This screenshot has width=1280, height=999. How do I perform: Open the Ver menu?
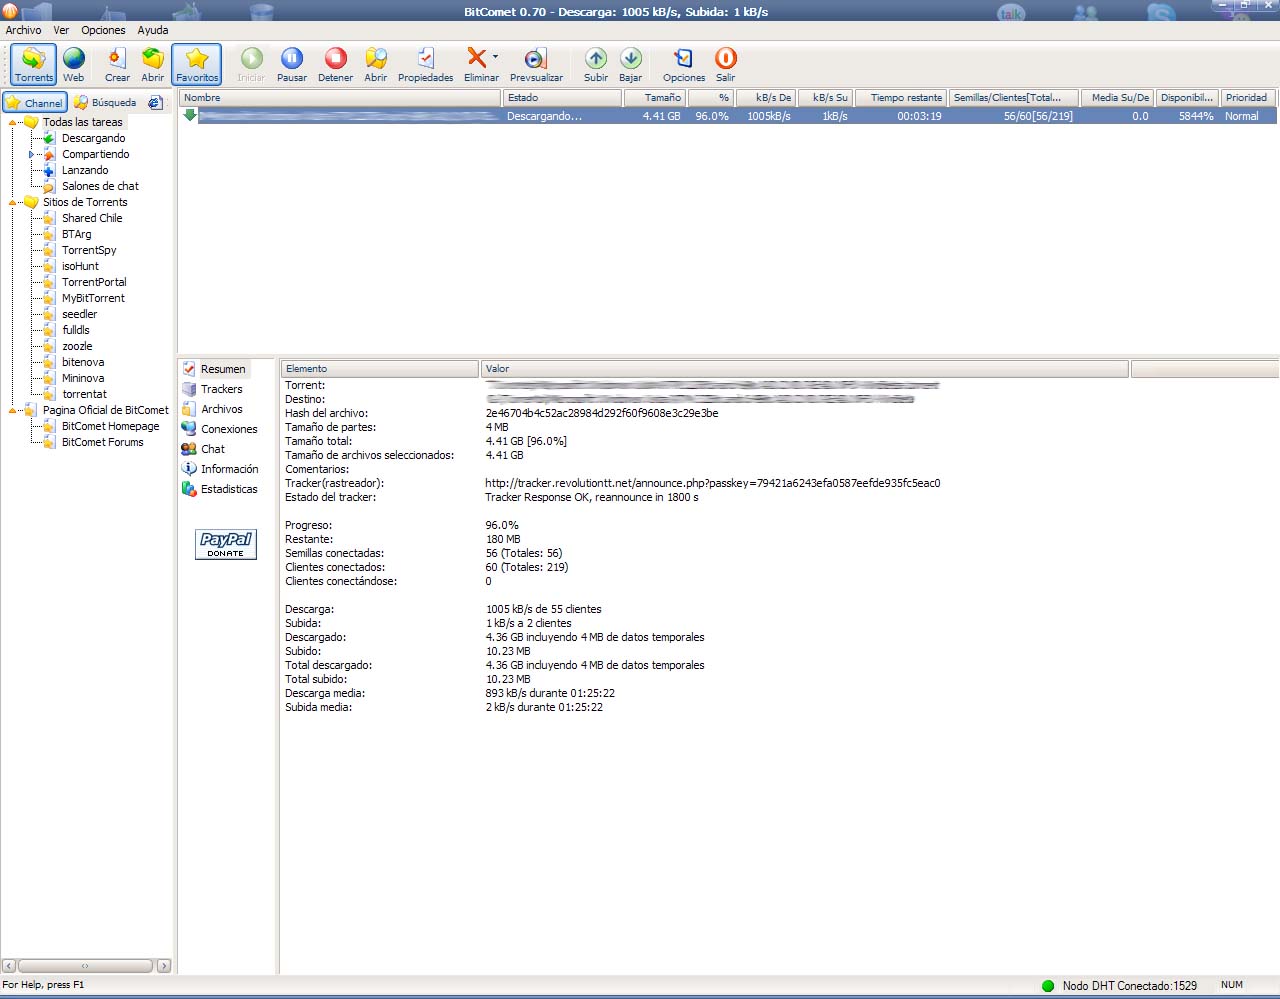(x=61, y=30)
